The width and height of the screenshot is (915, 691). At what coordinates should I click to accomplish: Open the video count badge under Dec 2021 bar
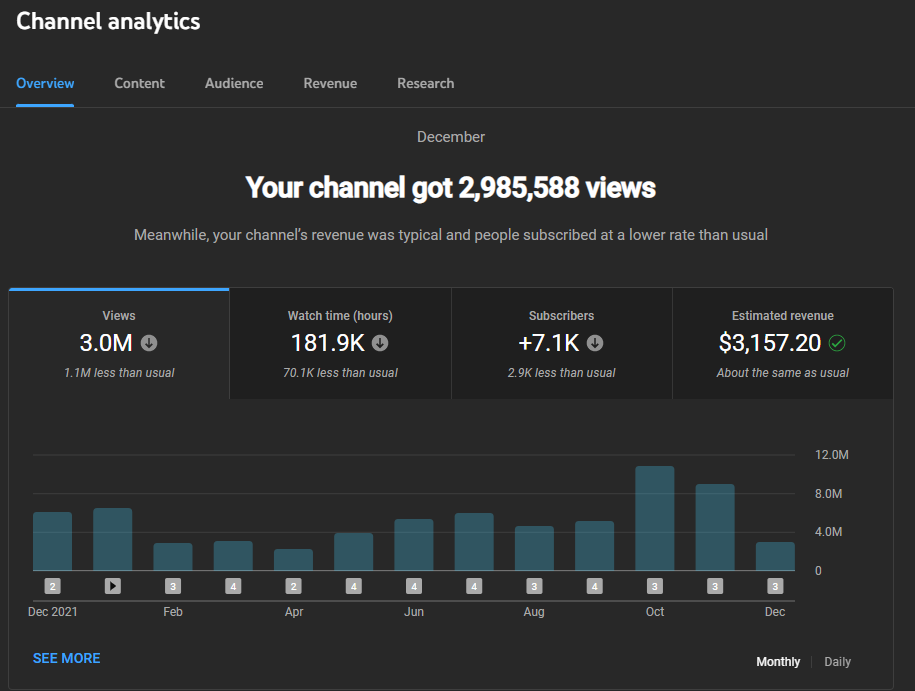coord(53,586)
